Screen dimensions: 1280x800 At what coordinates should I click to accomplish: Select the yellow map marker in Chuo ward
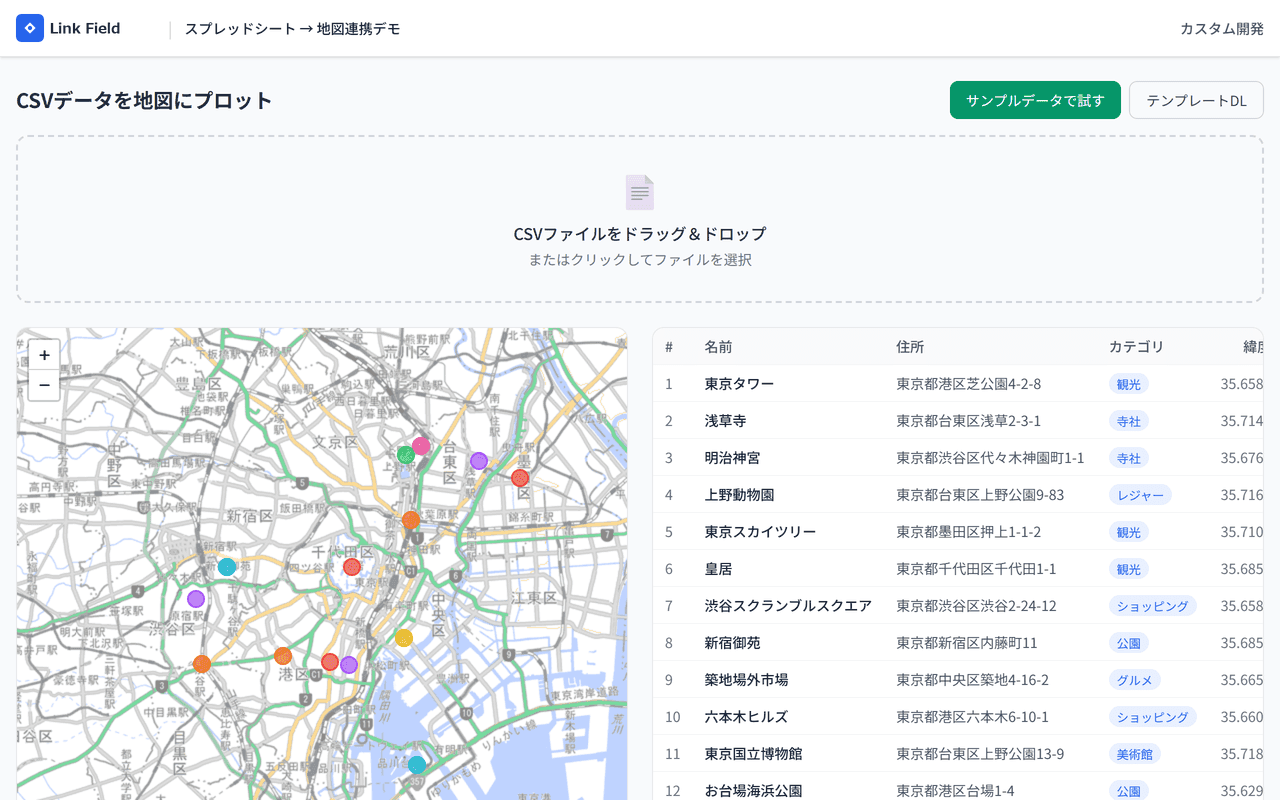pyautogui.click(x=404, y=638)
